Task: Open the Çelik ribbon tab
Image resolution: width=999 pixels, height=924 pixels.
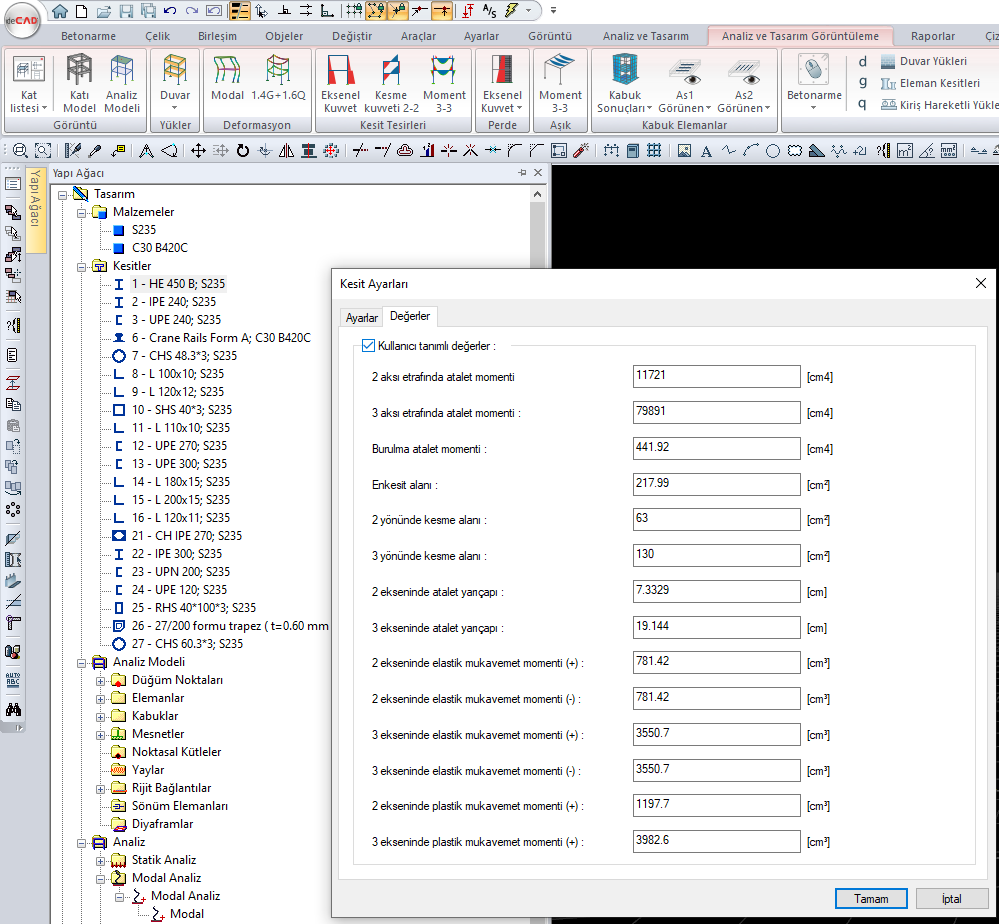Action: pos(157,36)
